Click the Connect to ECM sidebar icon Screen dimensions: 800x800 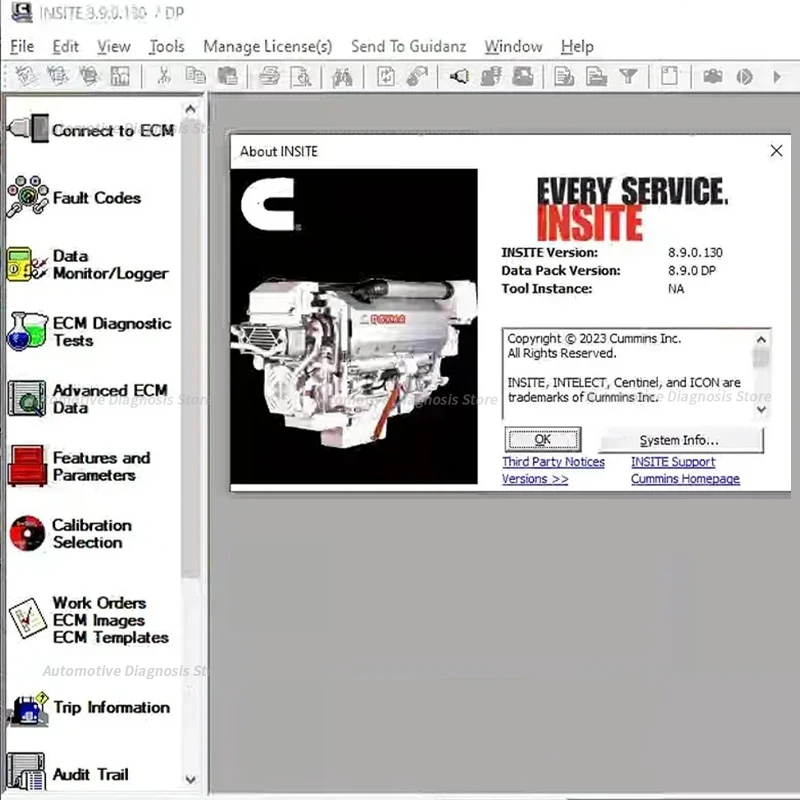(28, 129)
